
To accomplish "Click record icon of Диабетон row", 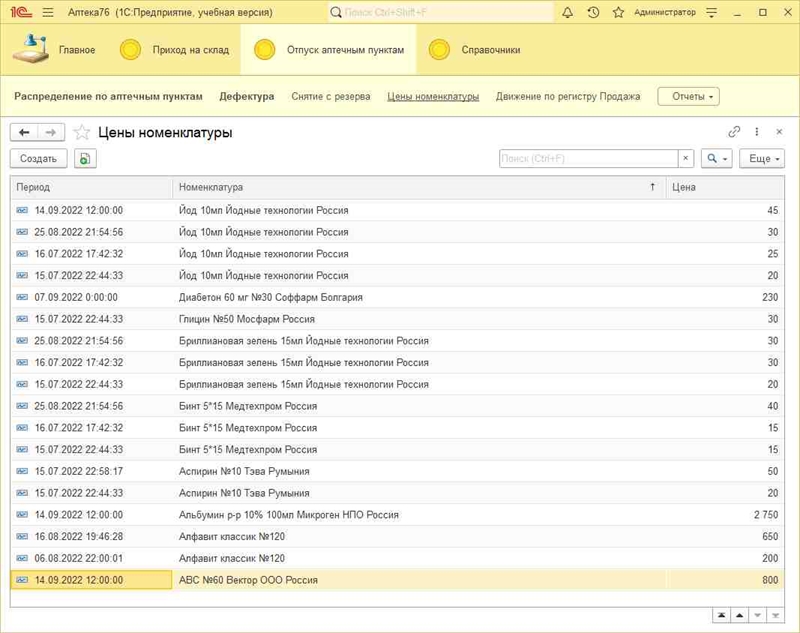I will (22, 297).
